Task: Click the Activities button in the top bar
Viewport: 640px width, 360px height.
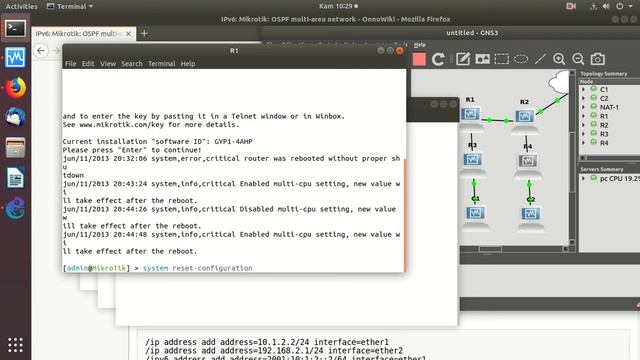Action: pyautogui.click(x=21, y=6)
